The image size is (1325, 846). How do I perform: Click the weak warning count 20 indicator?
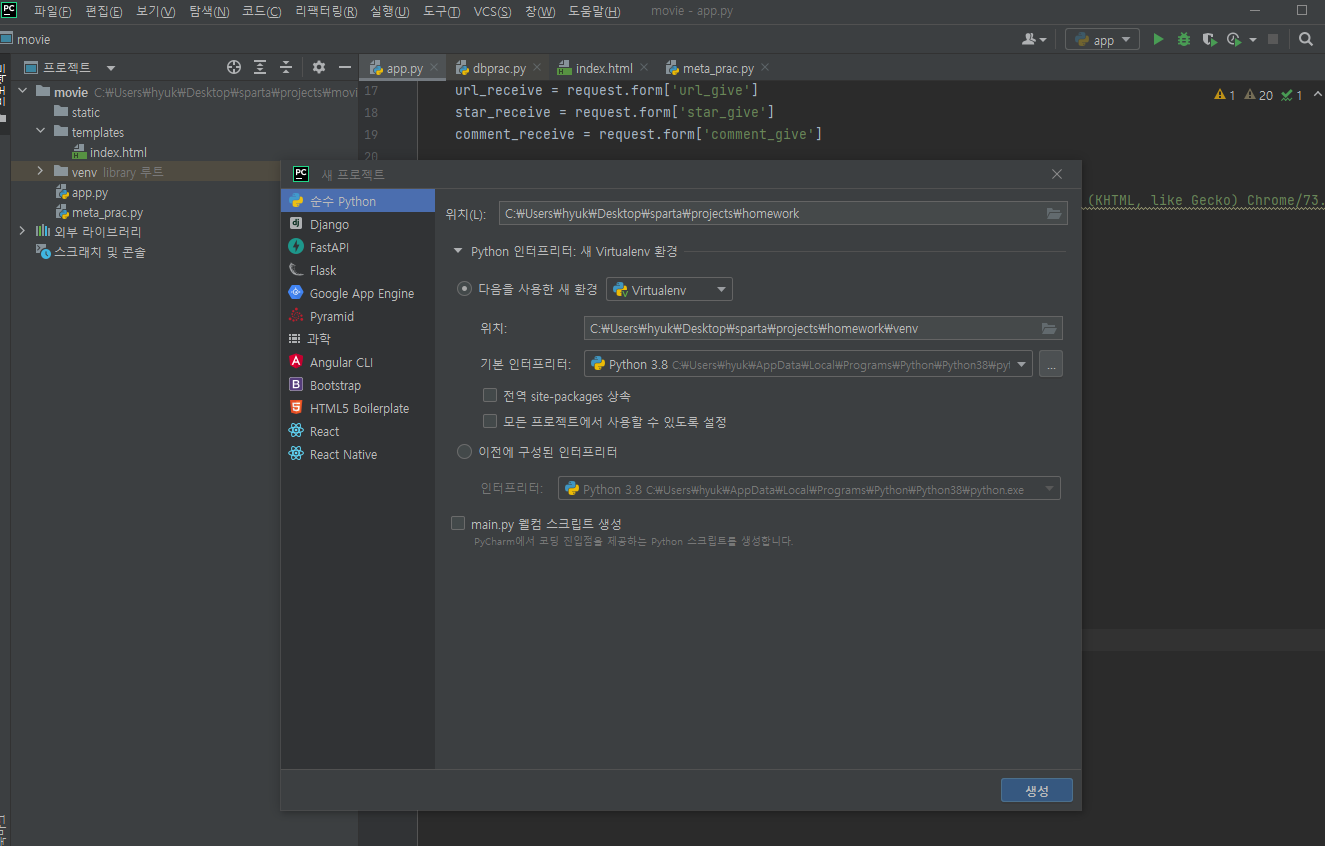click(x=1258, y=95)
